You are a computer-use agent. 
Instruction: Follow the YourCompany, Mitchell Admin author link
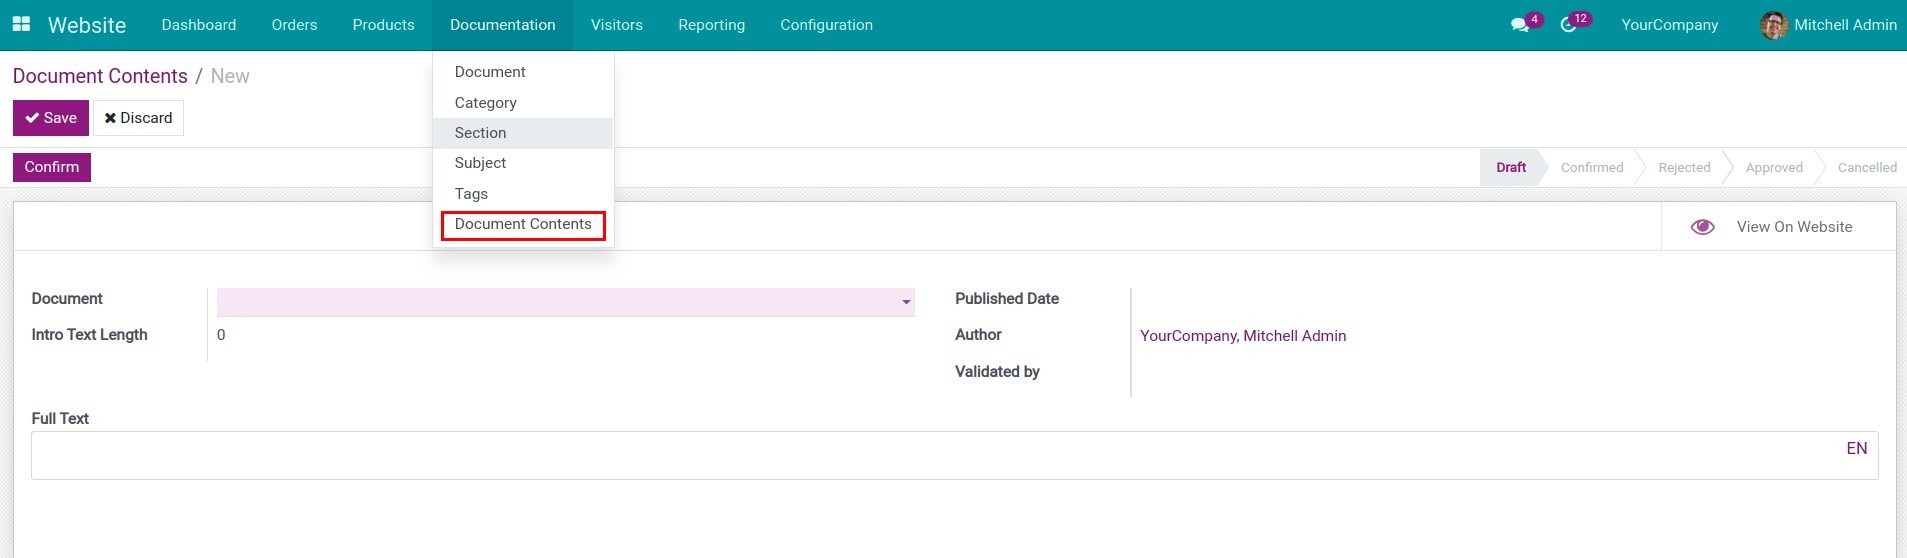point(1243,336)
